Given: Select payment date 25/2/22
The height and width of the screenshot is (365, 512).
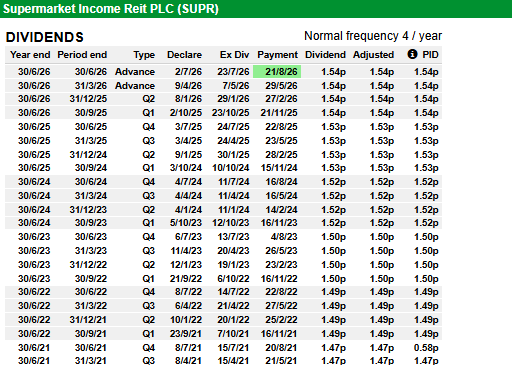Looking at the screenshot, I should 281,320.
